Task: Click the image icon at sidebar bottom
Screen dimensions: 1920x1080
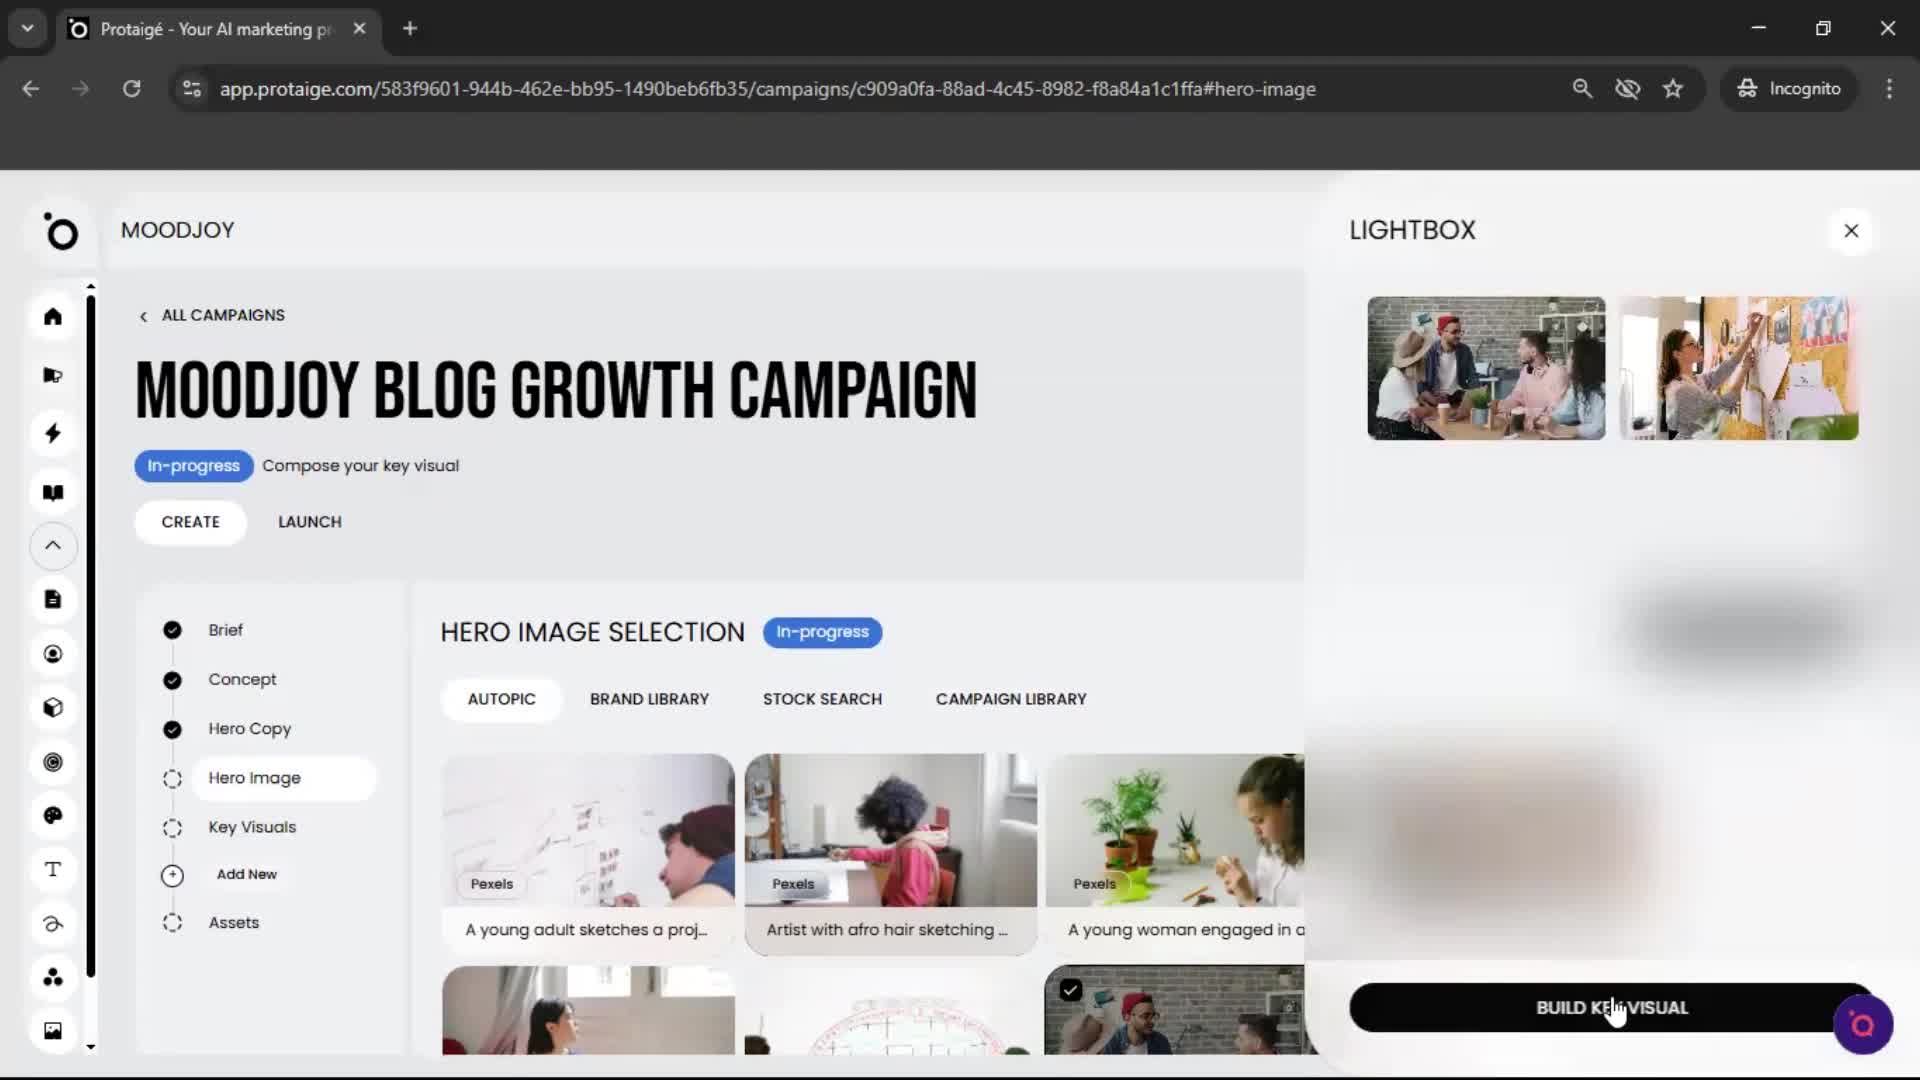Action: tap(52, 1030)
